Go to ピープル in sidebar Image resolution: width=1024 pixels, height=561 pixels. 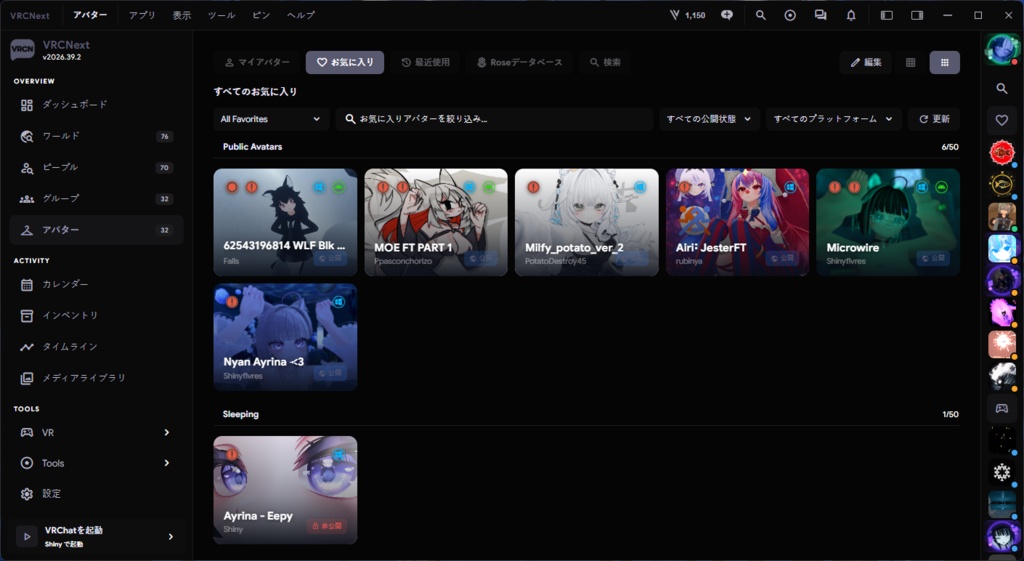pyautogui.click(x=97, y=167)
